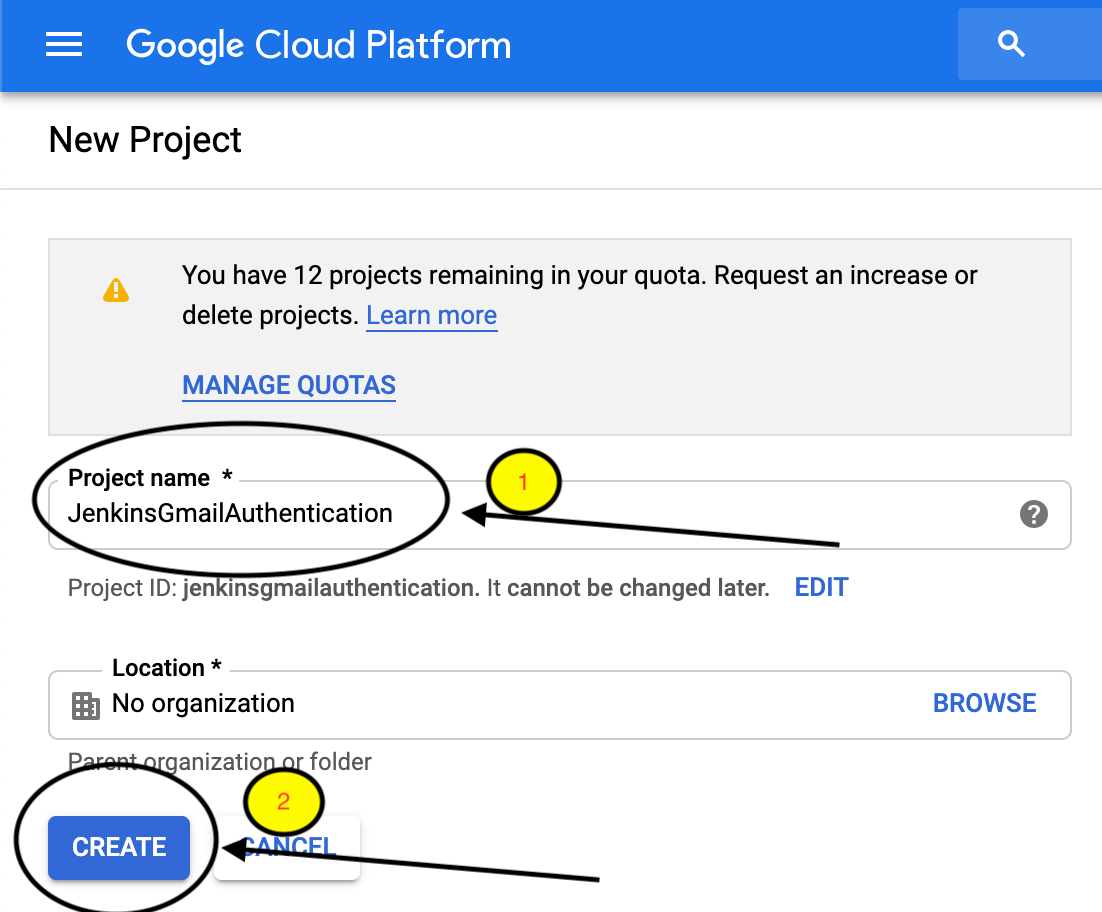Open the hamburger navigation menu
The height and width of the screenshot is (912, 1102).
[64, 45]
